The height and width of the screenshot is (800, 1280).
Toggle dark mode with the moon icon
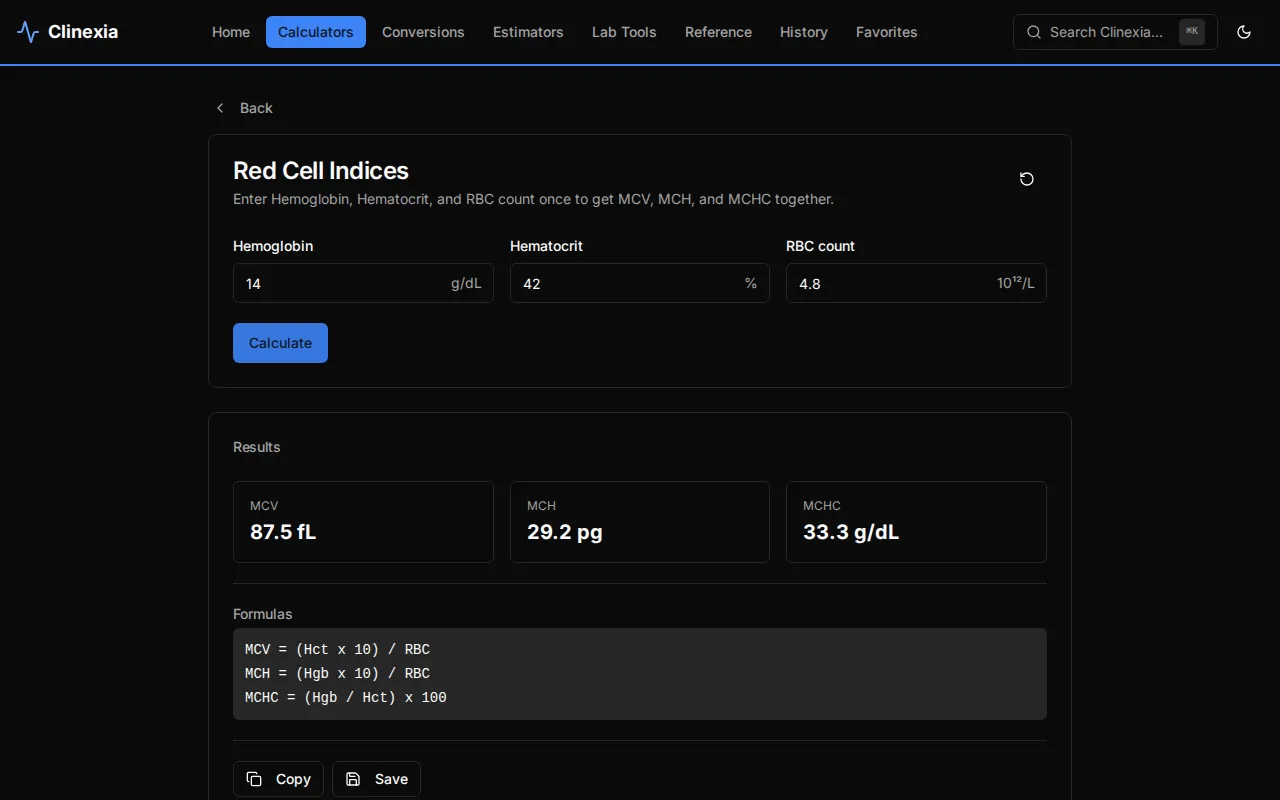click(1244, 32)
